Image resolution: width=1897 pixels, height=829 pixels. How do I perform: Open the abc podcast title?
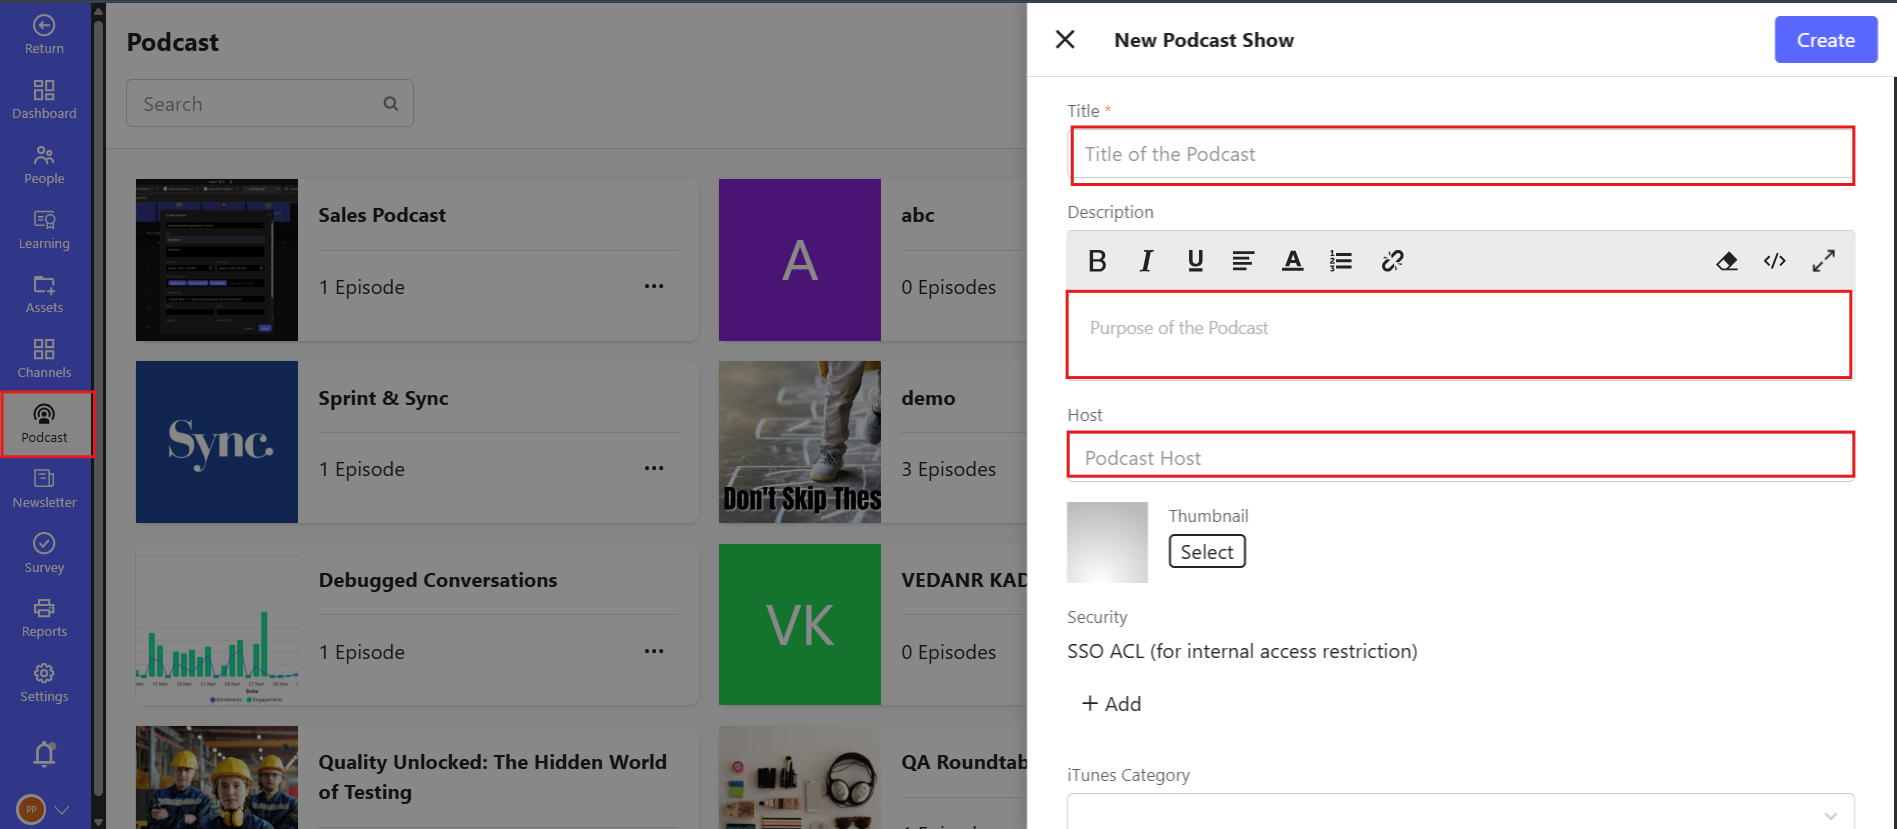coord(918,215)
